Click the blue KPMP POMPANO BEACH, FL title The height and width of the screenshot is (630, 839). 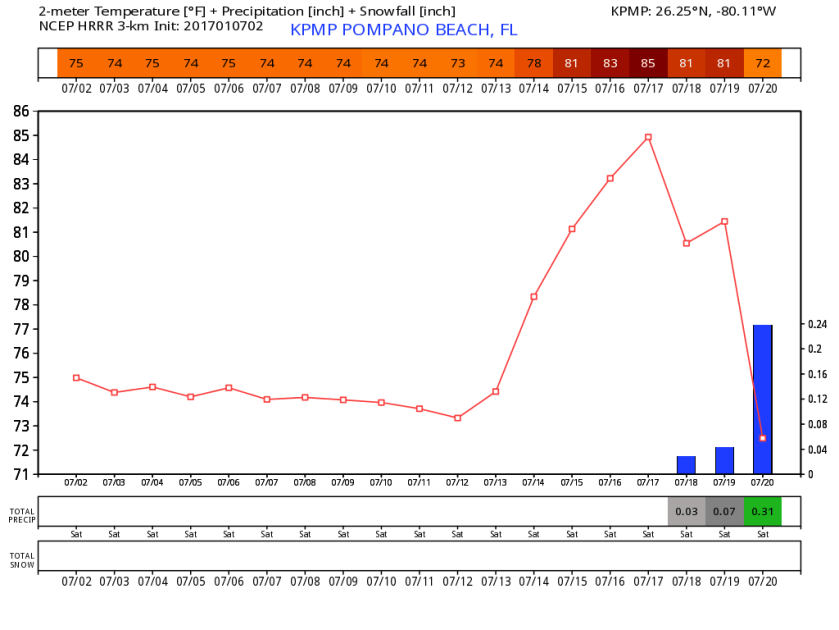(403, 30)
